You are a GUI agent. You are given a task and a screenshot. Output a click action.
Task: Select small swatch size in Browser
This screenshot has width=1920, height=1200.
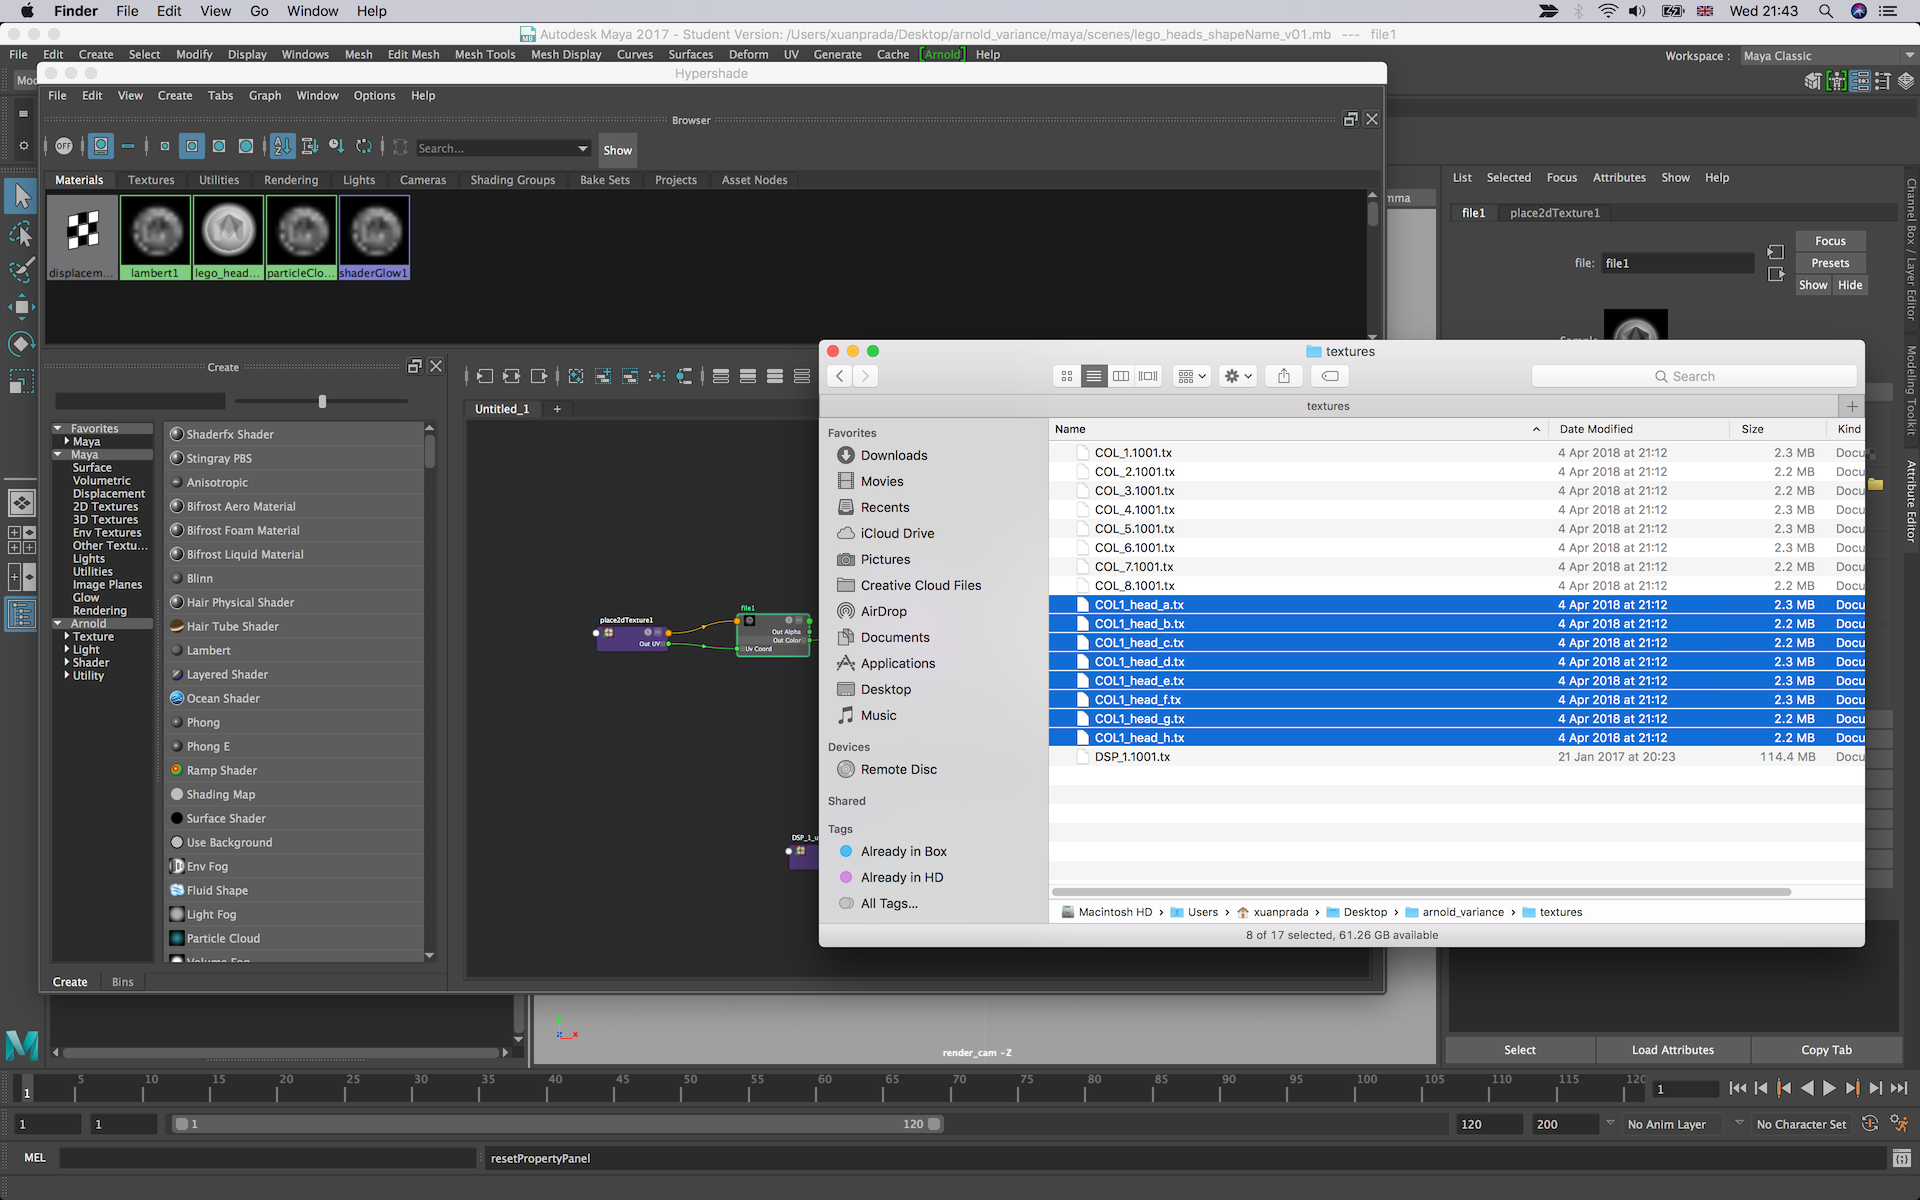tap(165, 146)
